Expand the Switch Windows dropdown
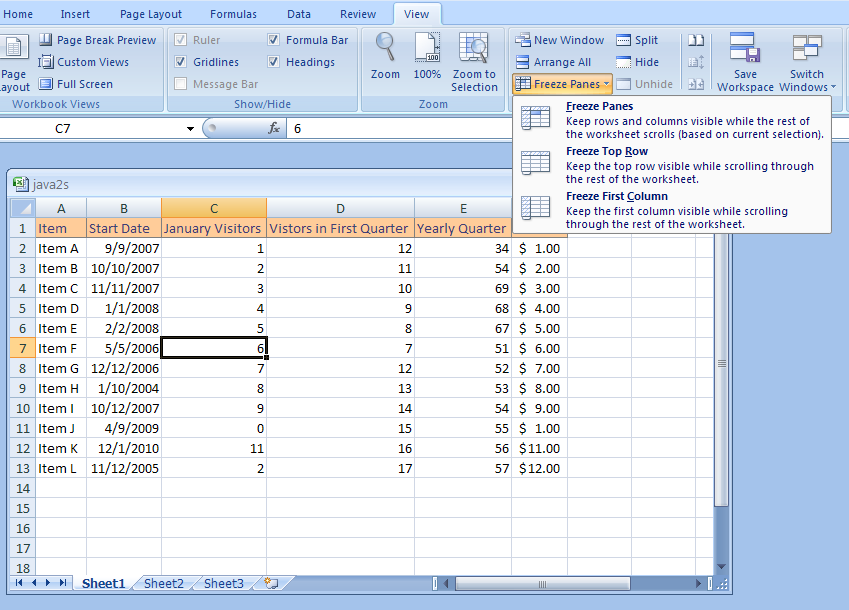Viewport: 849px width, 610px height. pos(807,87)
